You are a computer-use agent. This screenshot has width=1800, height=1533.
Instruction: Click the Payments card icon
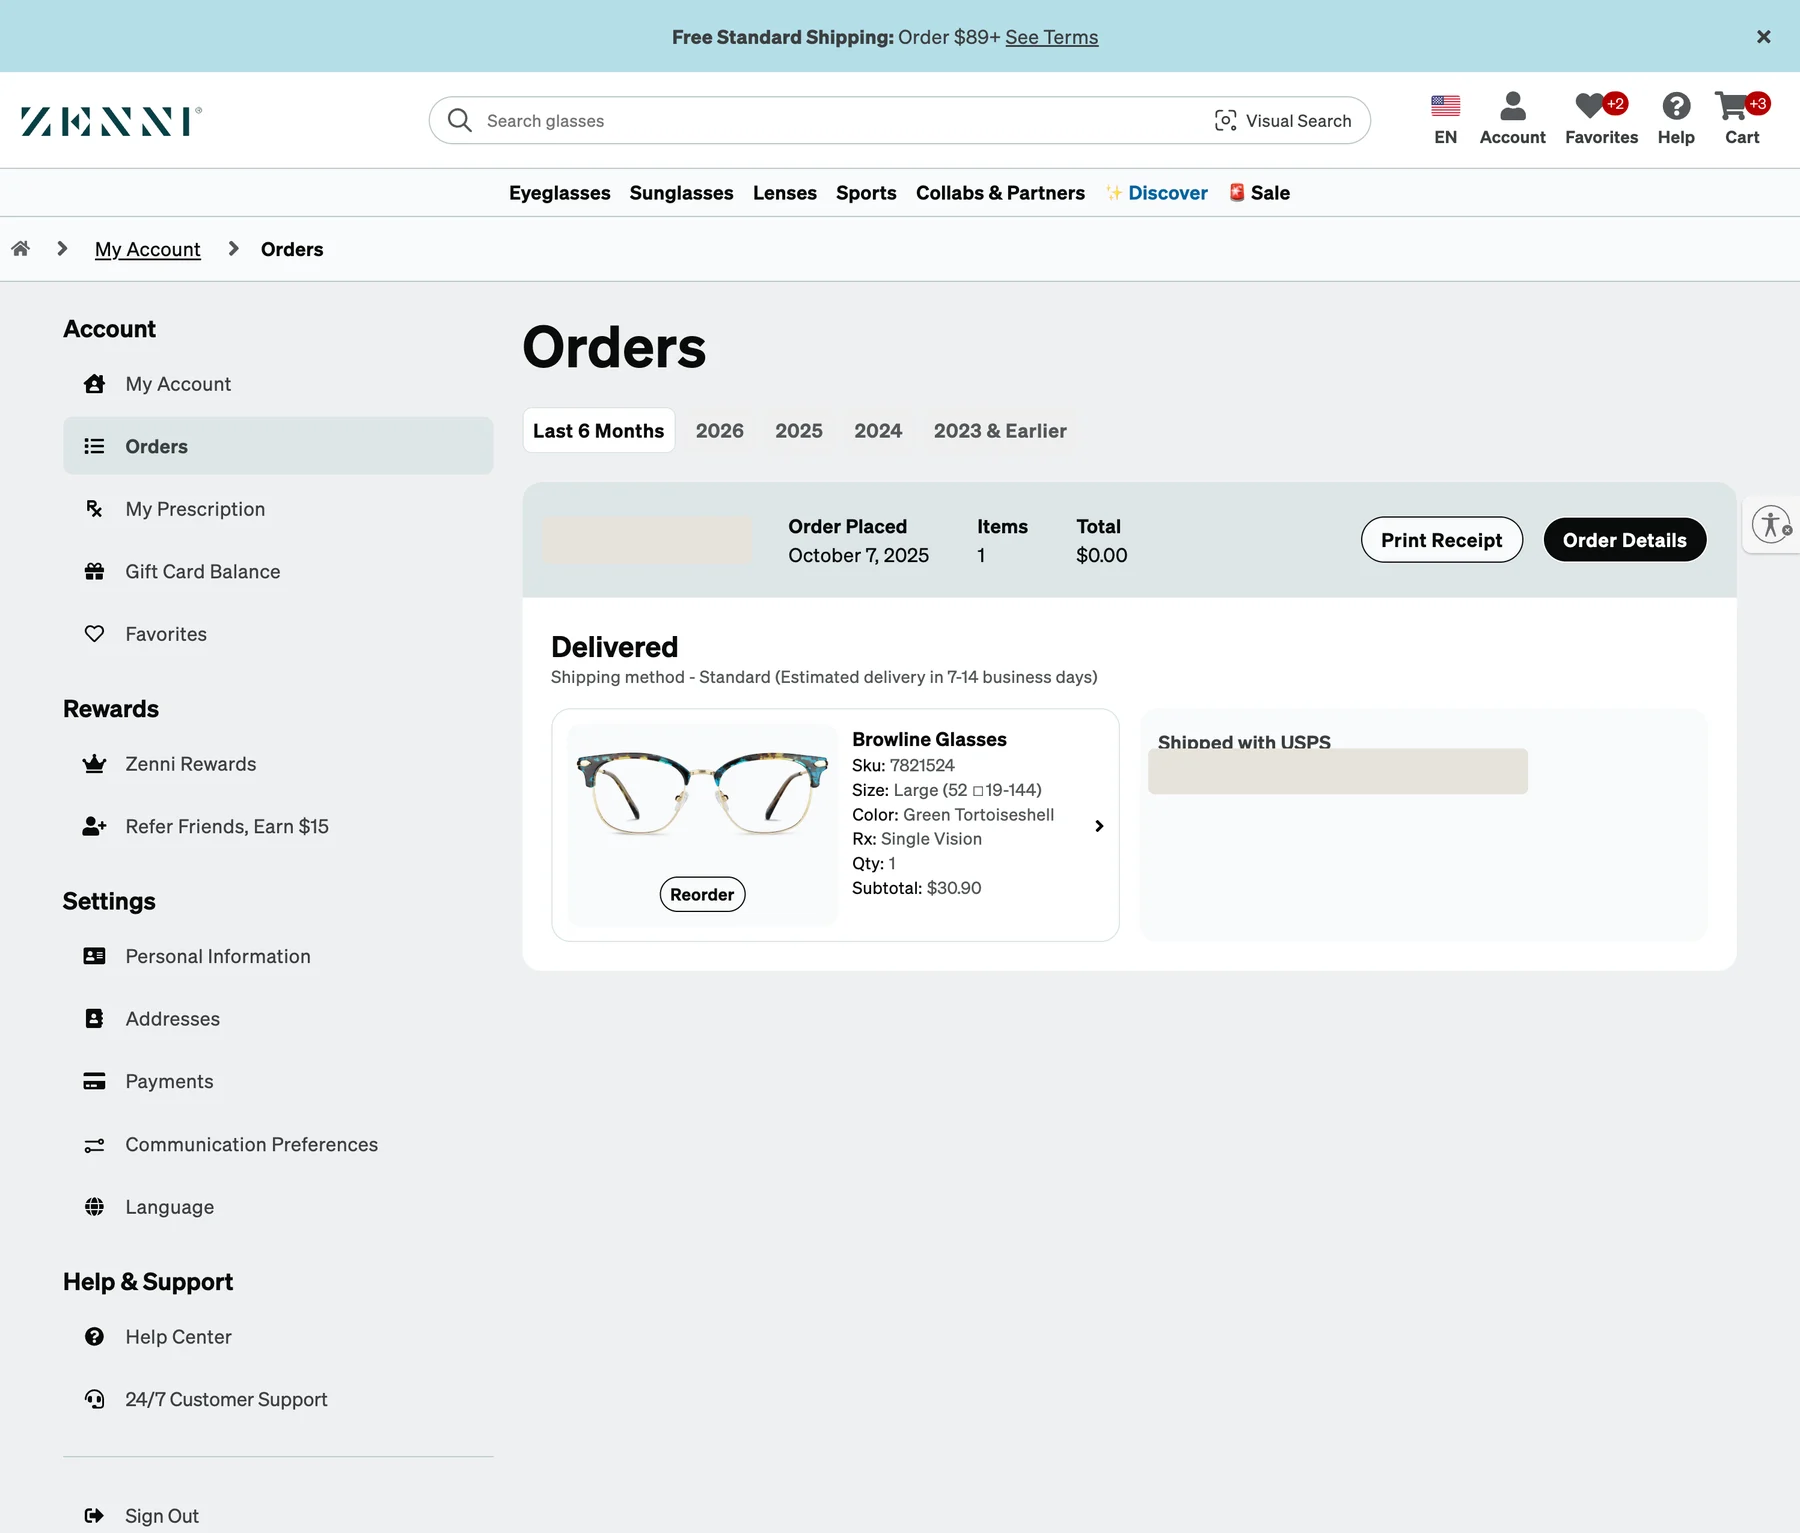click(x=94, y=1081)
